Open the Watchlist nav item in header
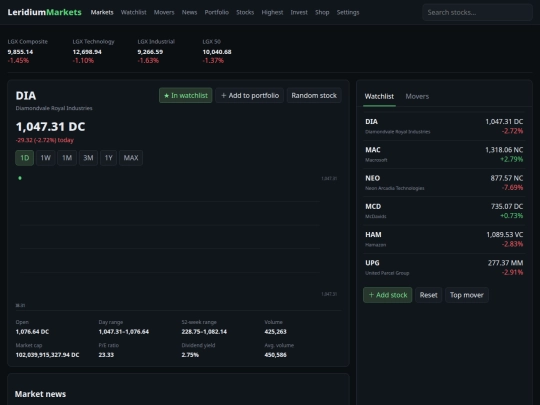Viewport: 540px width, 405px height. (133, 12)
